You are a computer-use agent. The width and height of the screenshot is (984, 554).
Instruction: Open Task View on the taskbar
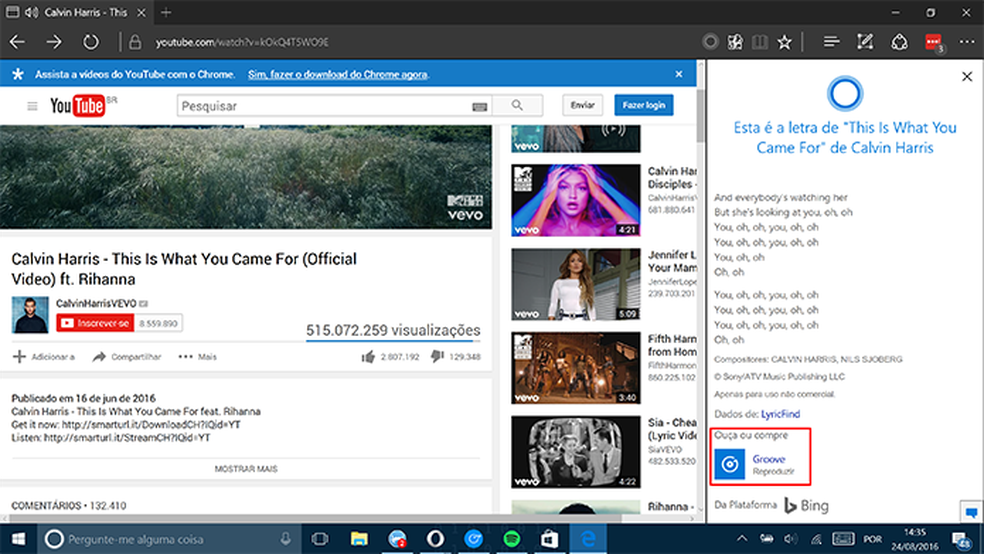(x=320, y=539)
